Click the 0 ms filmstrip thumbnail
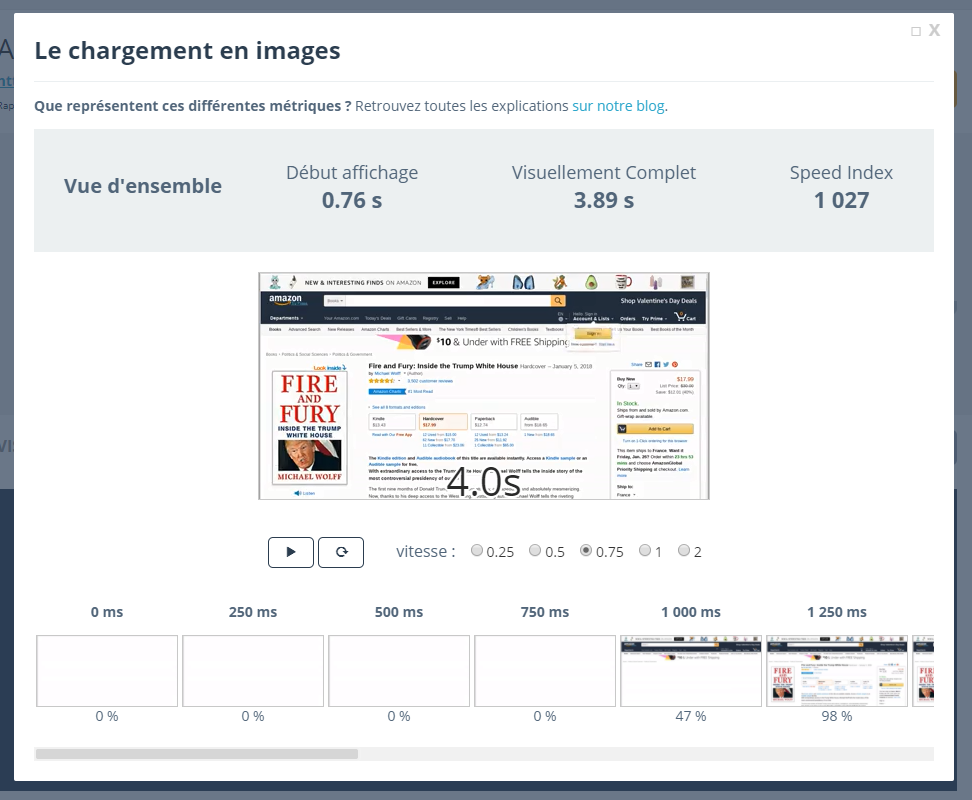 107,670
